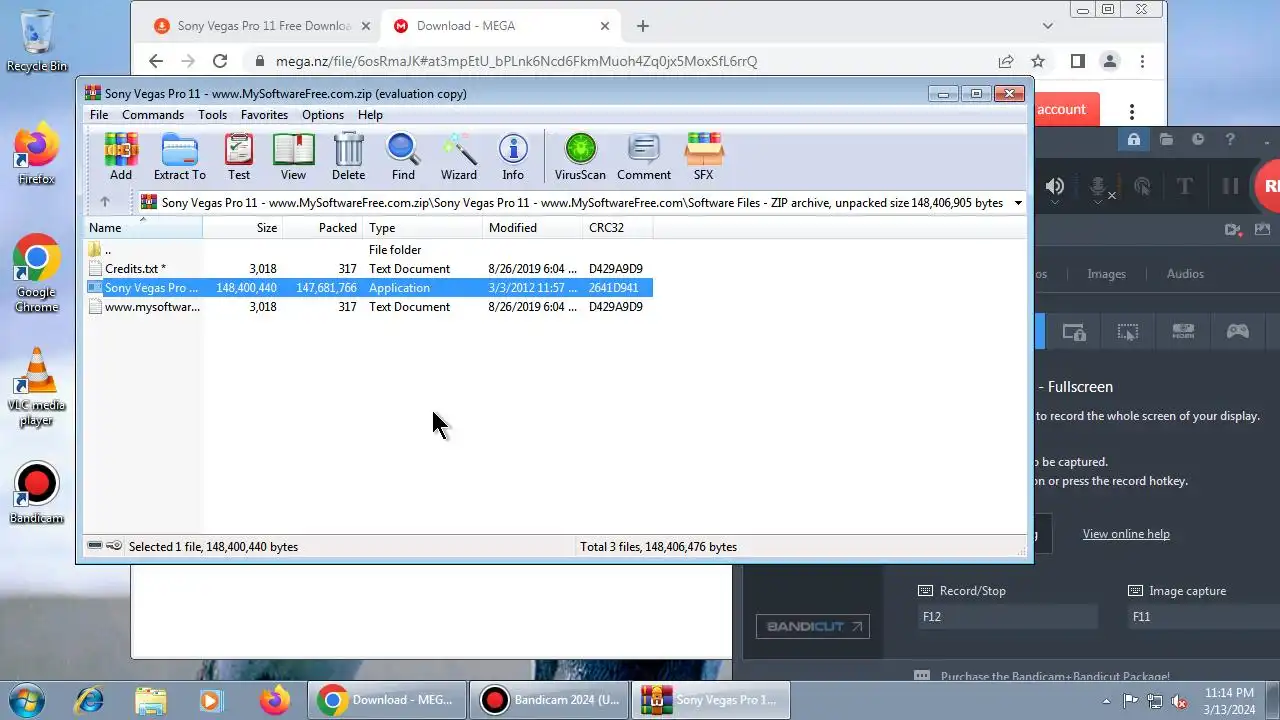
Task: Open the Options menu
Action: 323,115
